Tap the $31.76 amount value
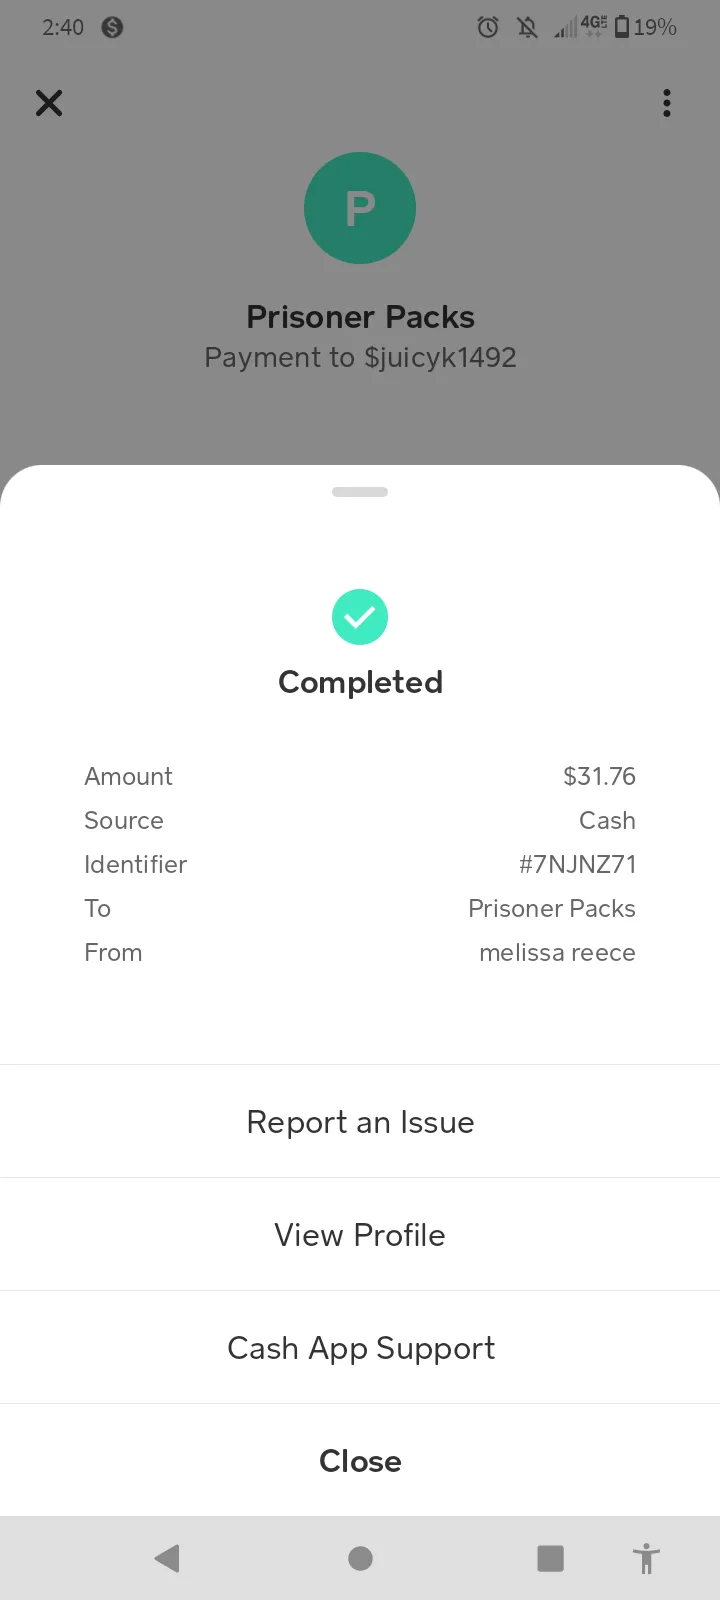 click(599, 776)
